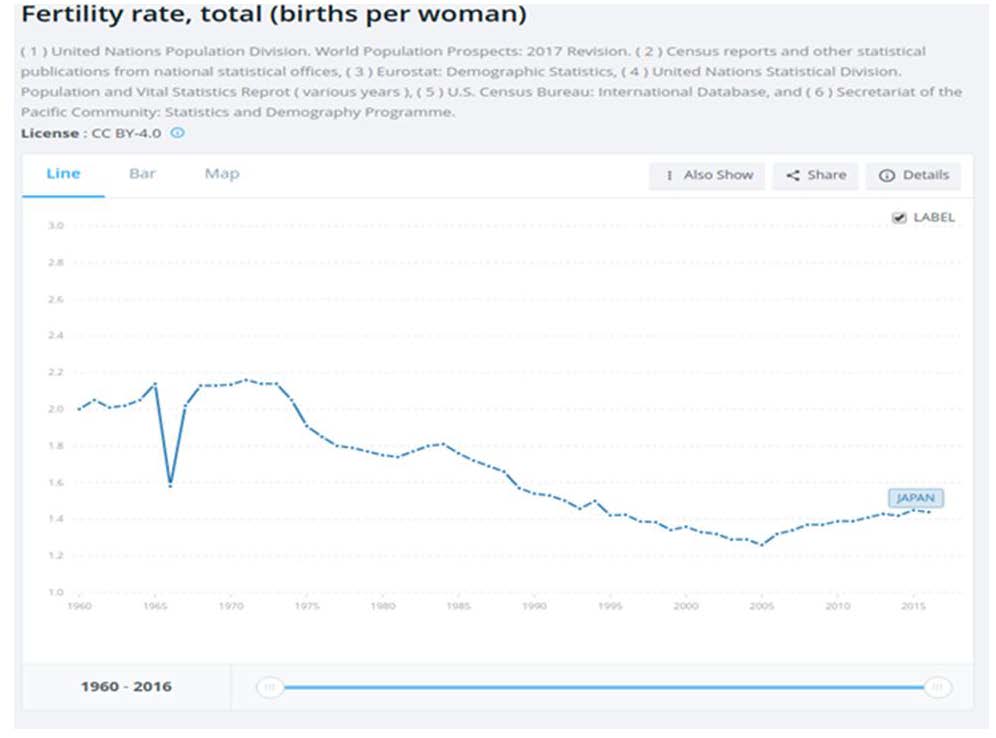Click the 1995 x-axis year label
996x738 pixels.
tap(610, 606)
